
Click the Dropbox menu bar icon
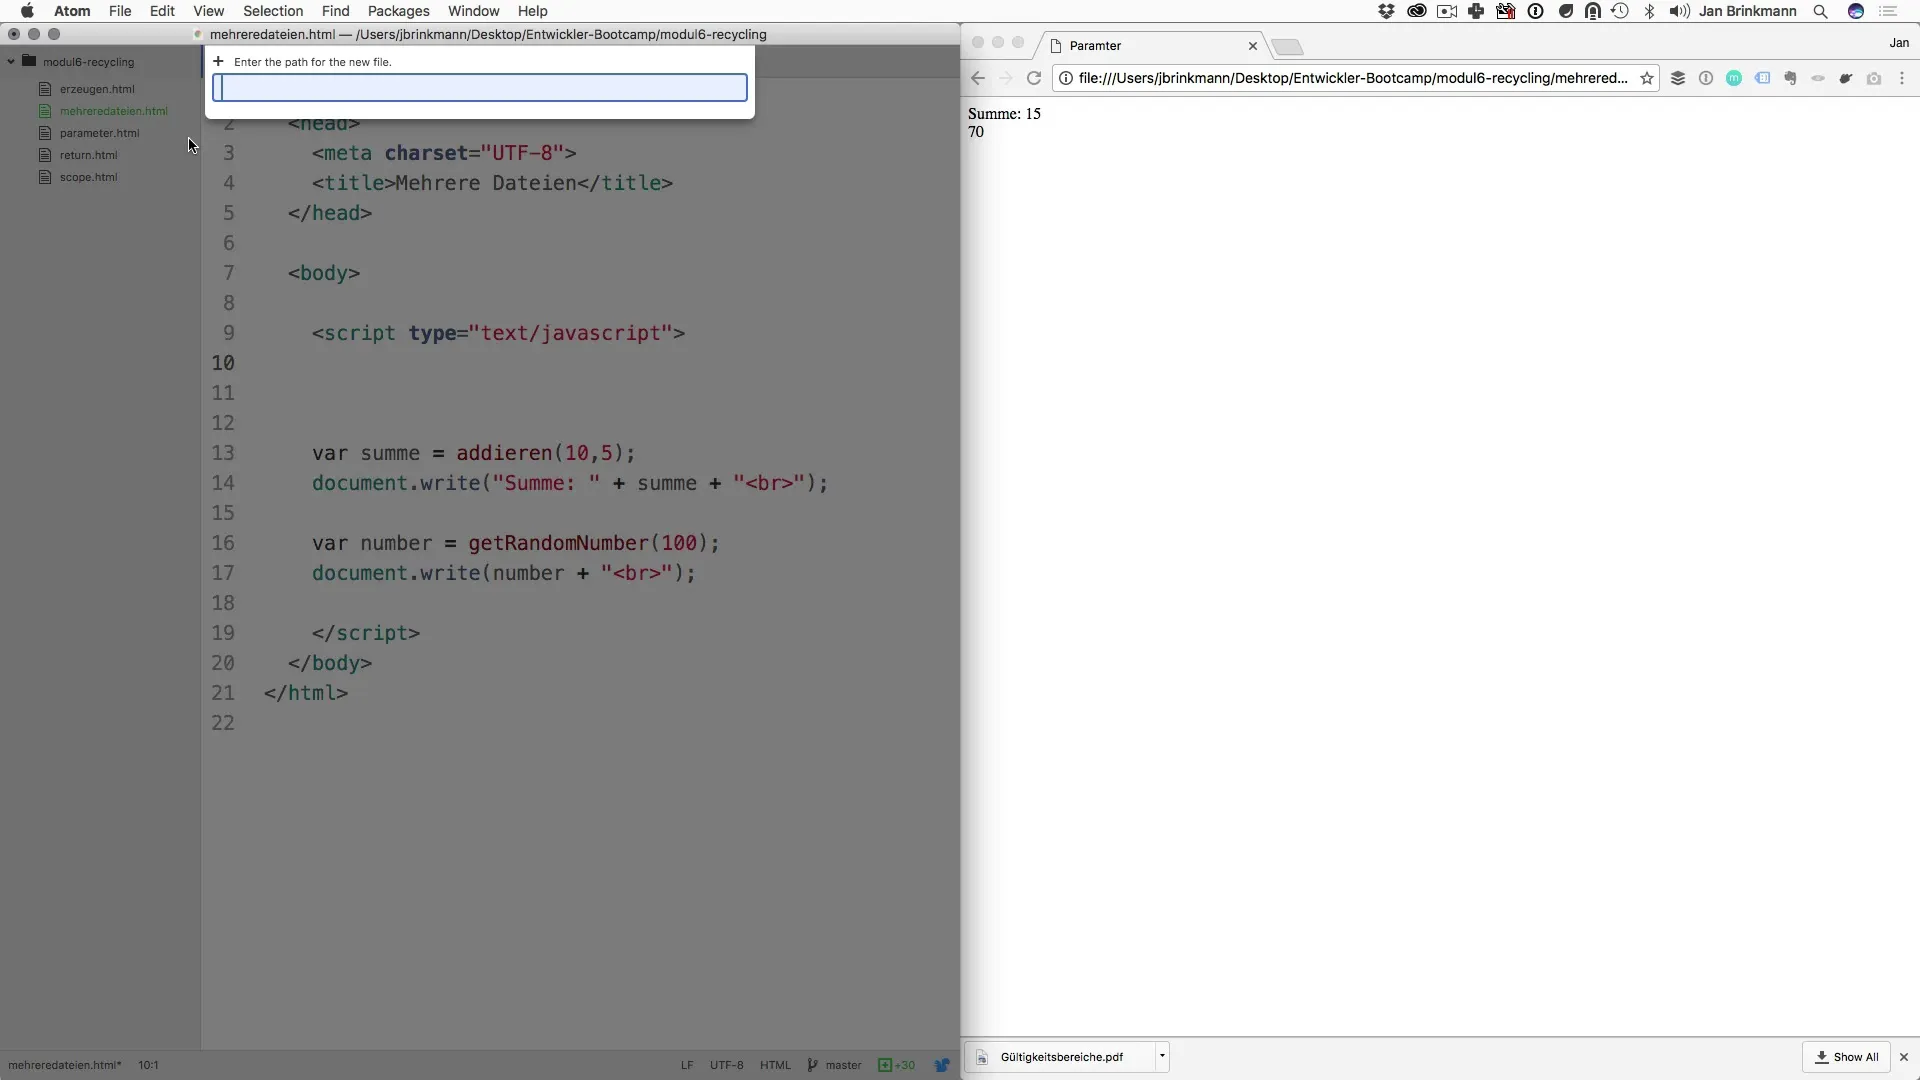point(1386,11)
